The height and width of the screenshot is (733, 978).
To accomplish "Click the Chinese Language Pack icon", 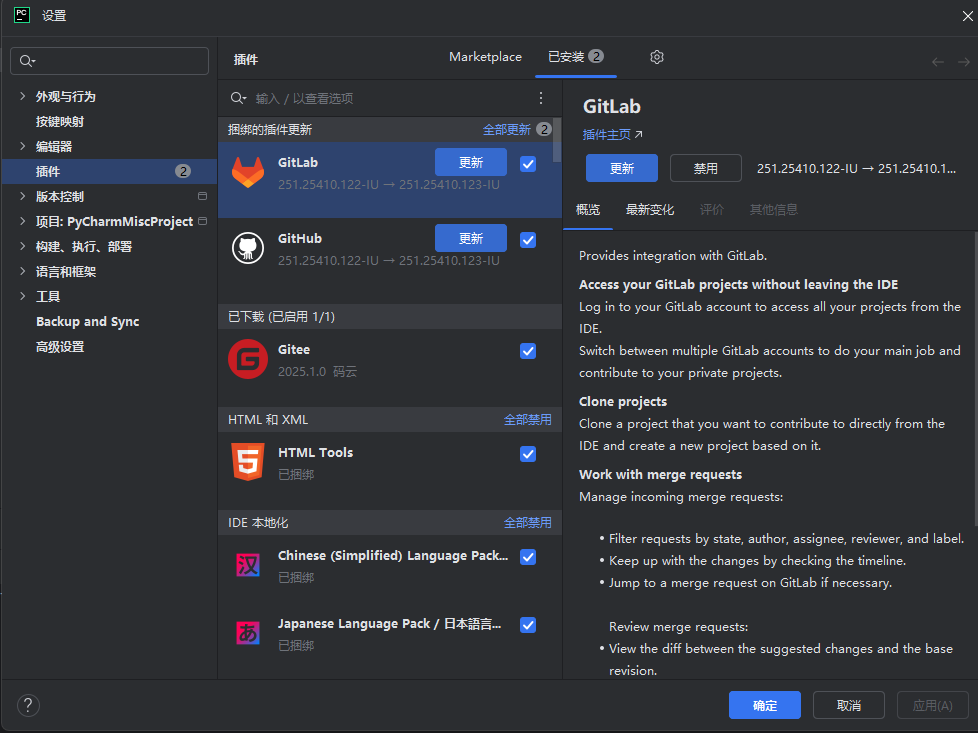I will (248, 565).
